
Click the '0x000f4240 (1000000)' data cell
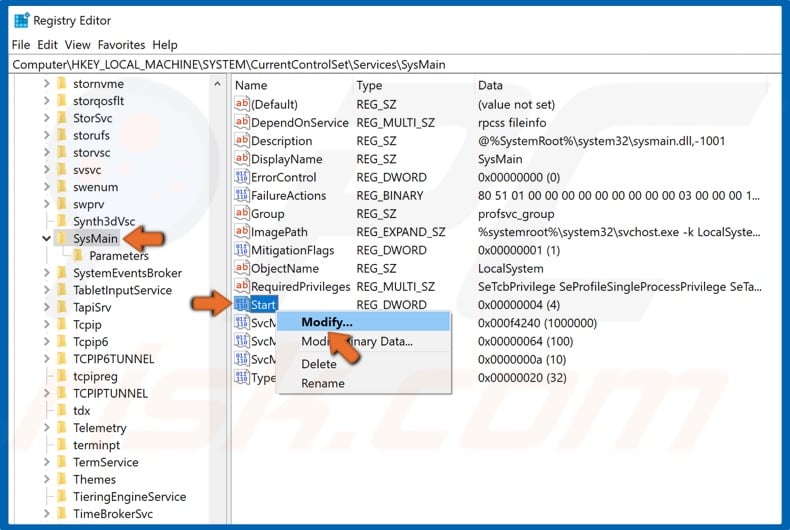point(537,322)
